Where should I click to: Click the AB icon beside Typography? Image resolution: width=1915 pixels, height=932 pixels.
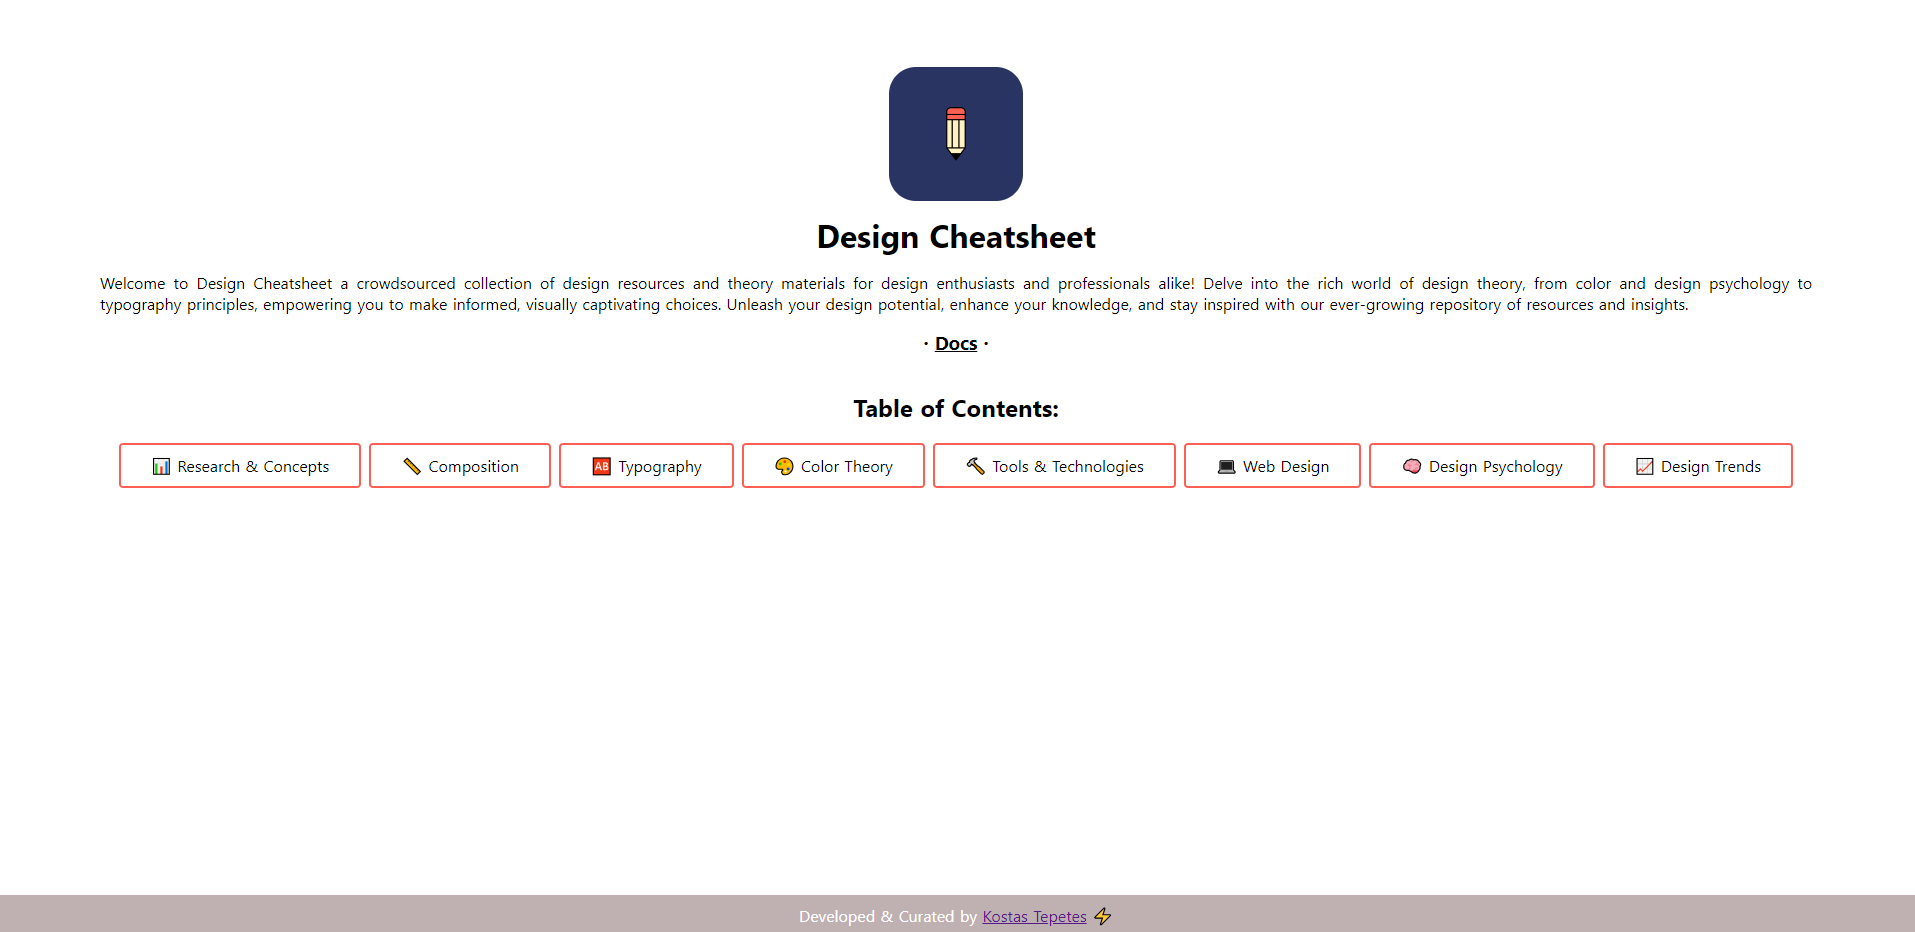tap(602, 467)
